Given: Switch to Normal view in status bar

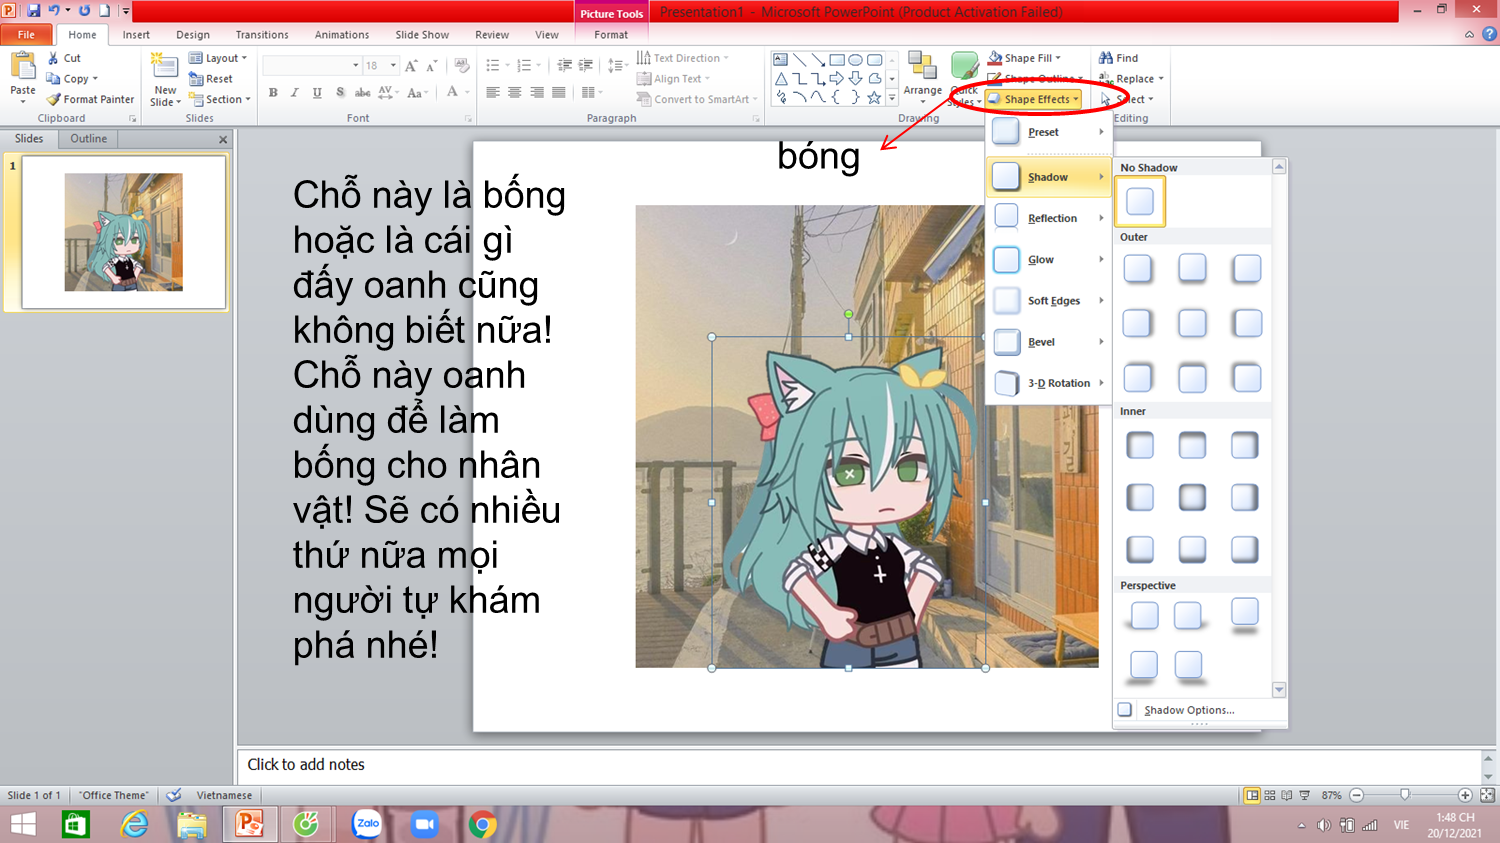Looking at the screenshot, I should point(1252,795).
